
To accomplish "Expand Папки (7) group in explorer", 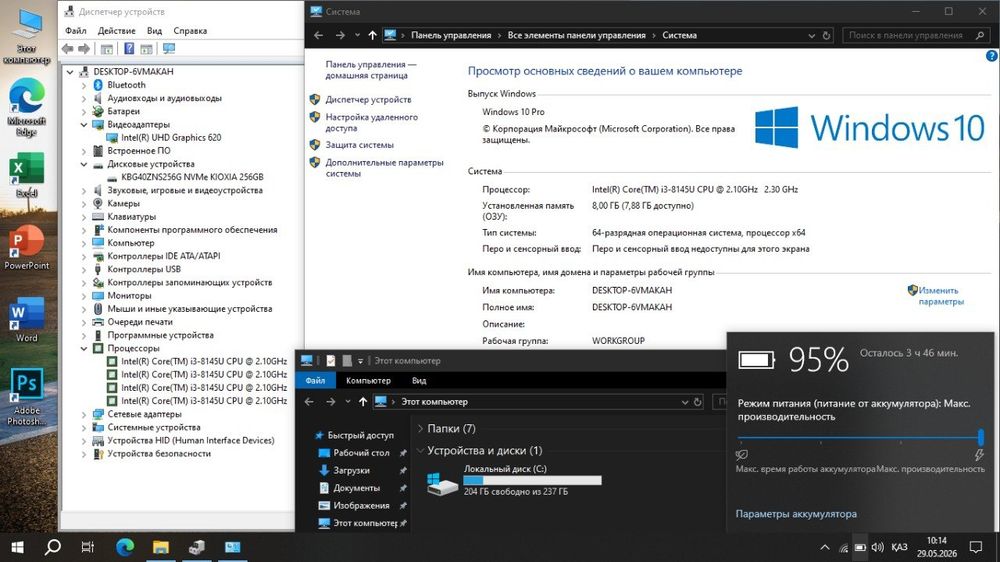I will pos(420,429).
